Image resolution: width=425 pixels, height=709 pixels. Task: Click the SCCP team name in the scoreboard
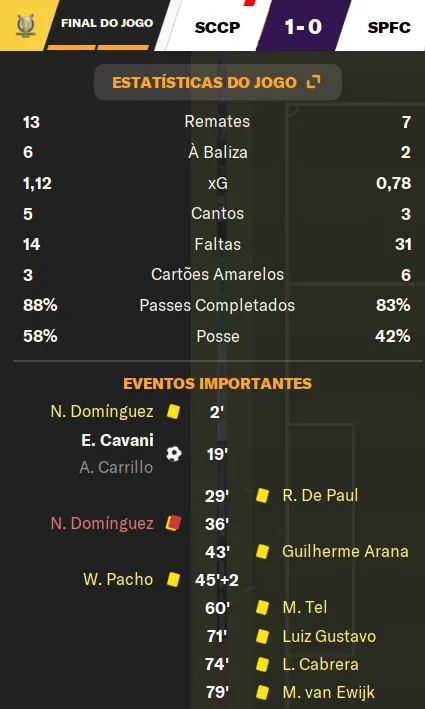pos(217,28)
